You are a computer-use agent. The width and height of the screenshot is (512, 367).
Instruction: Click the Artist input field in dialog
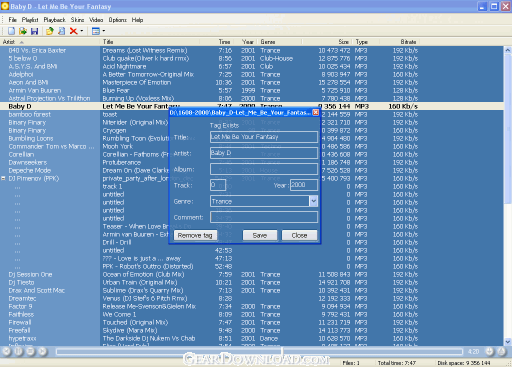[264, 153]
